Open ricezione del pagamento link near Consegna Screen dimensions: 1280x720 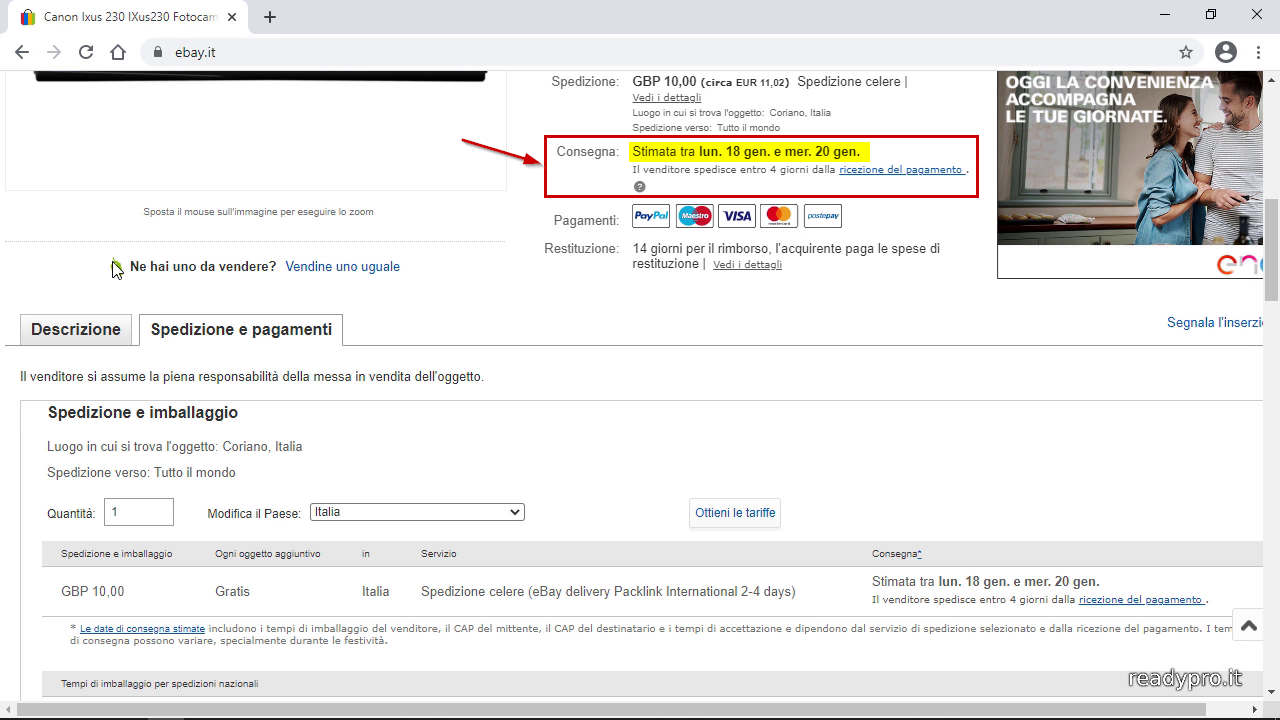coord(901,170)
